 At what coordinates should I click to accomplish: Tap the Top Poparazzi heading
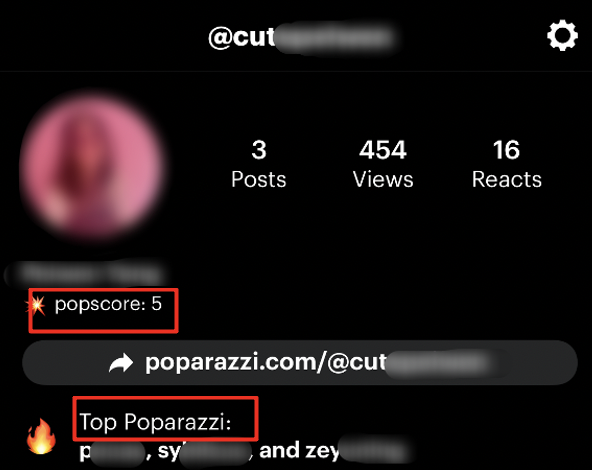155,421
